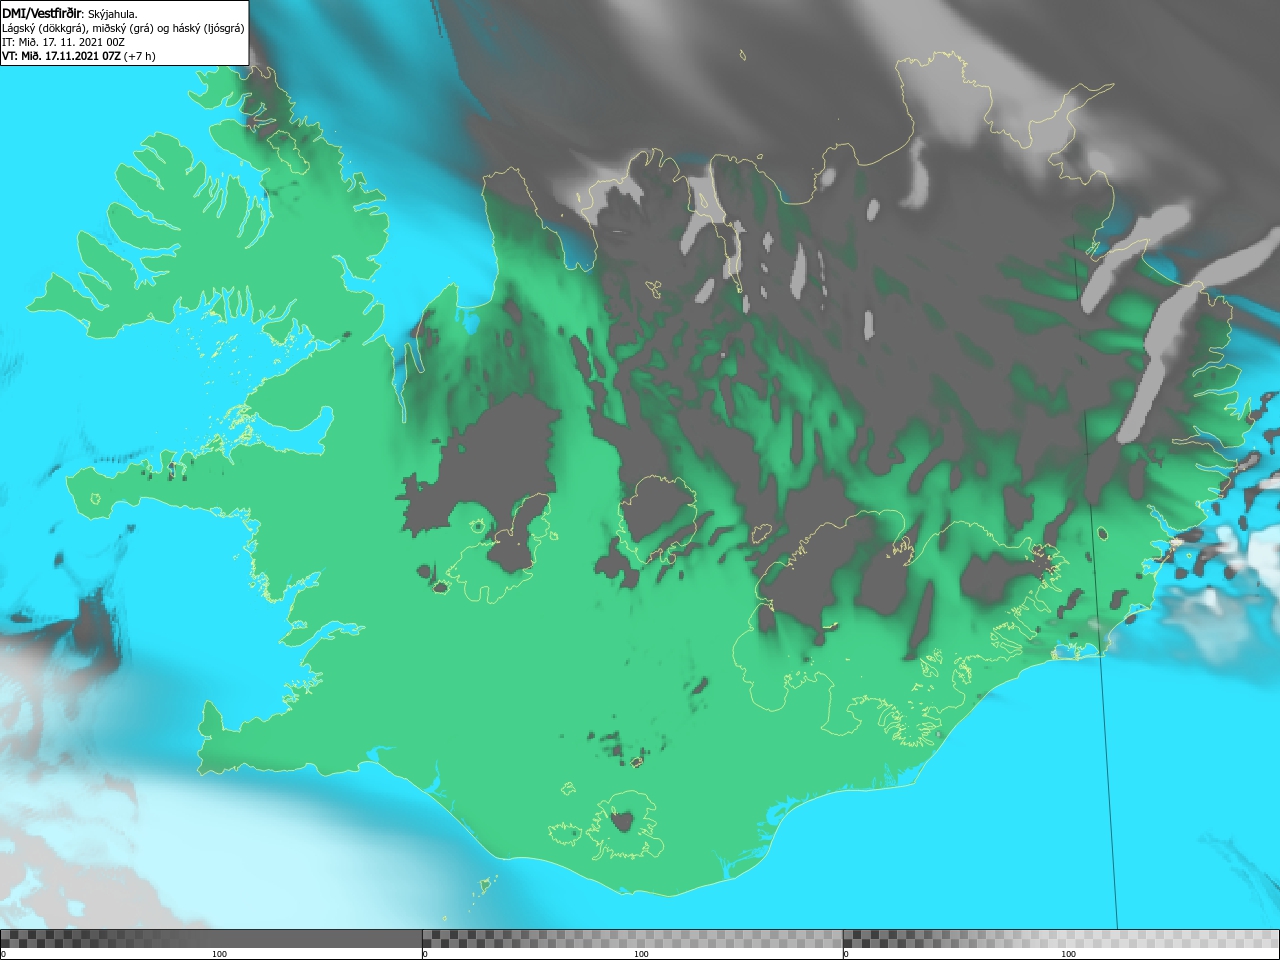
Task: Click the darkest gray low-cloud color scale bar
Action: pyautogui.click(x=211, y=939)
